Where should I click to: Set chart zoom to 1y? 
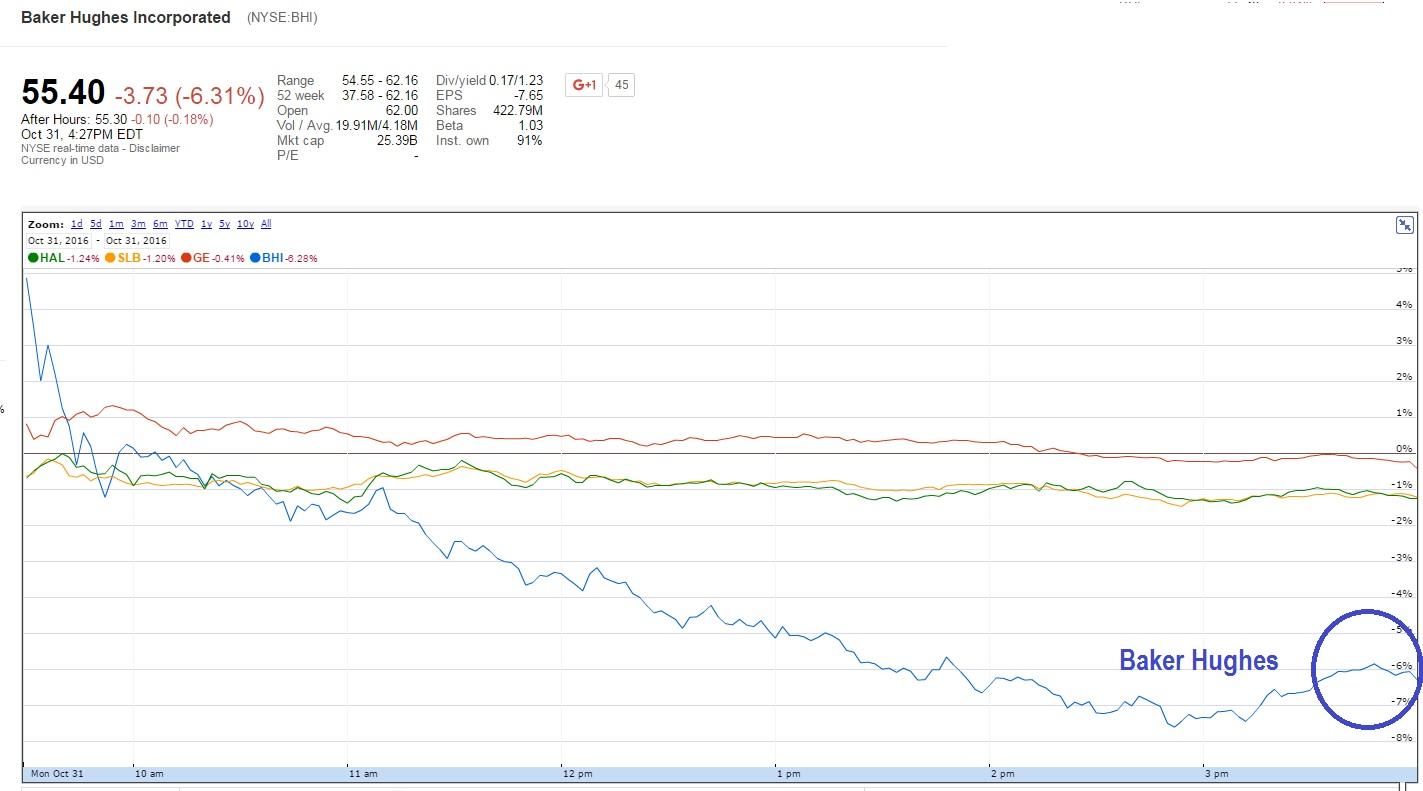pos(206,224)
